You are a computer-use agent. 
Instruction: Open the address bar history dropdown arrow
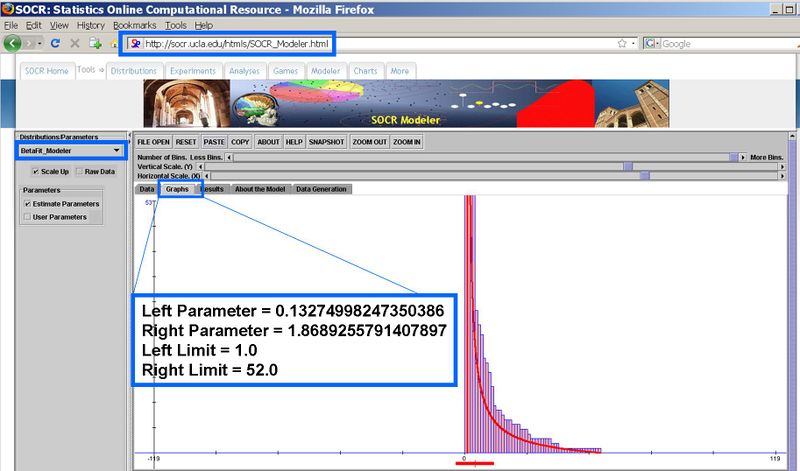click(x=633, y=44)
